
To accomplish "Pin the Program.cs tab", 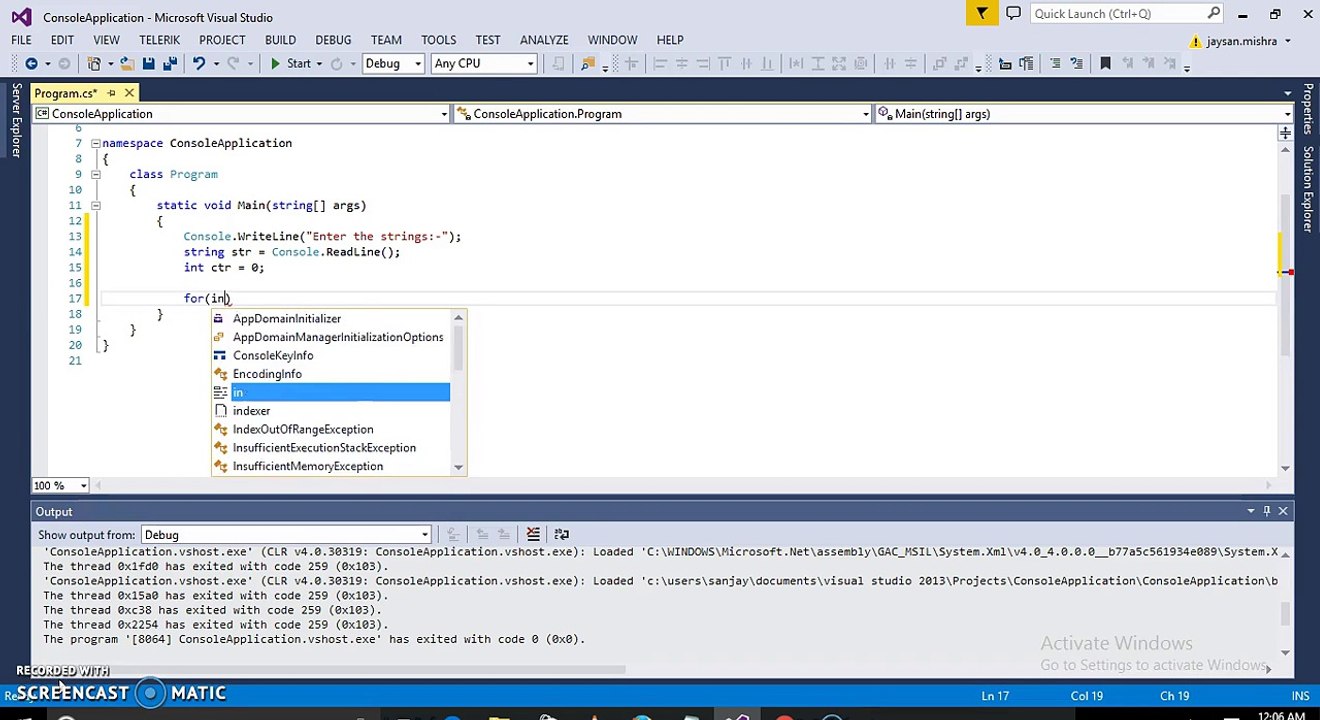I will [x=111, y=93].
